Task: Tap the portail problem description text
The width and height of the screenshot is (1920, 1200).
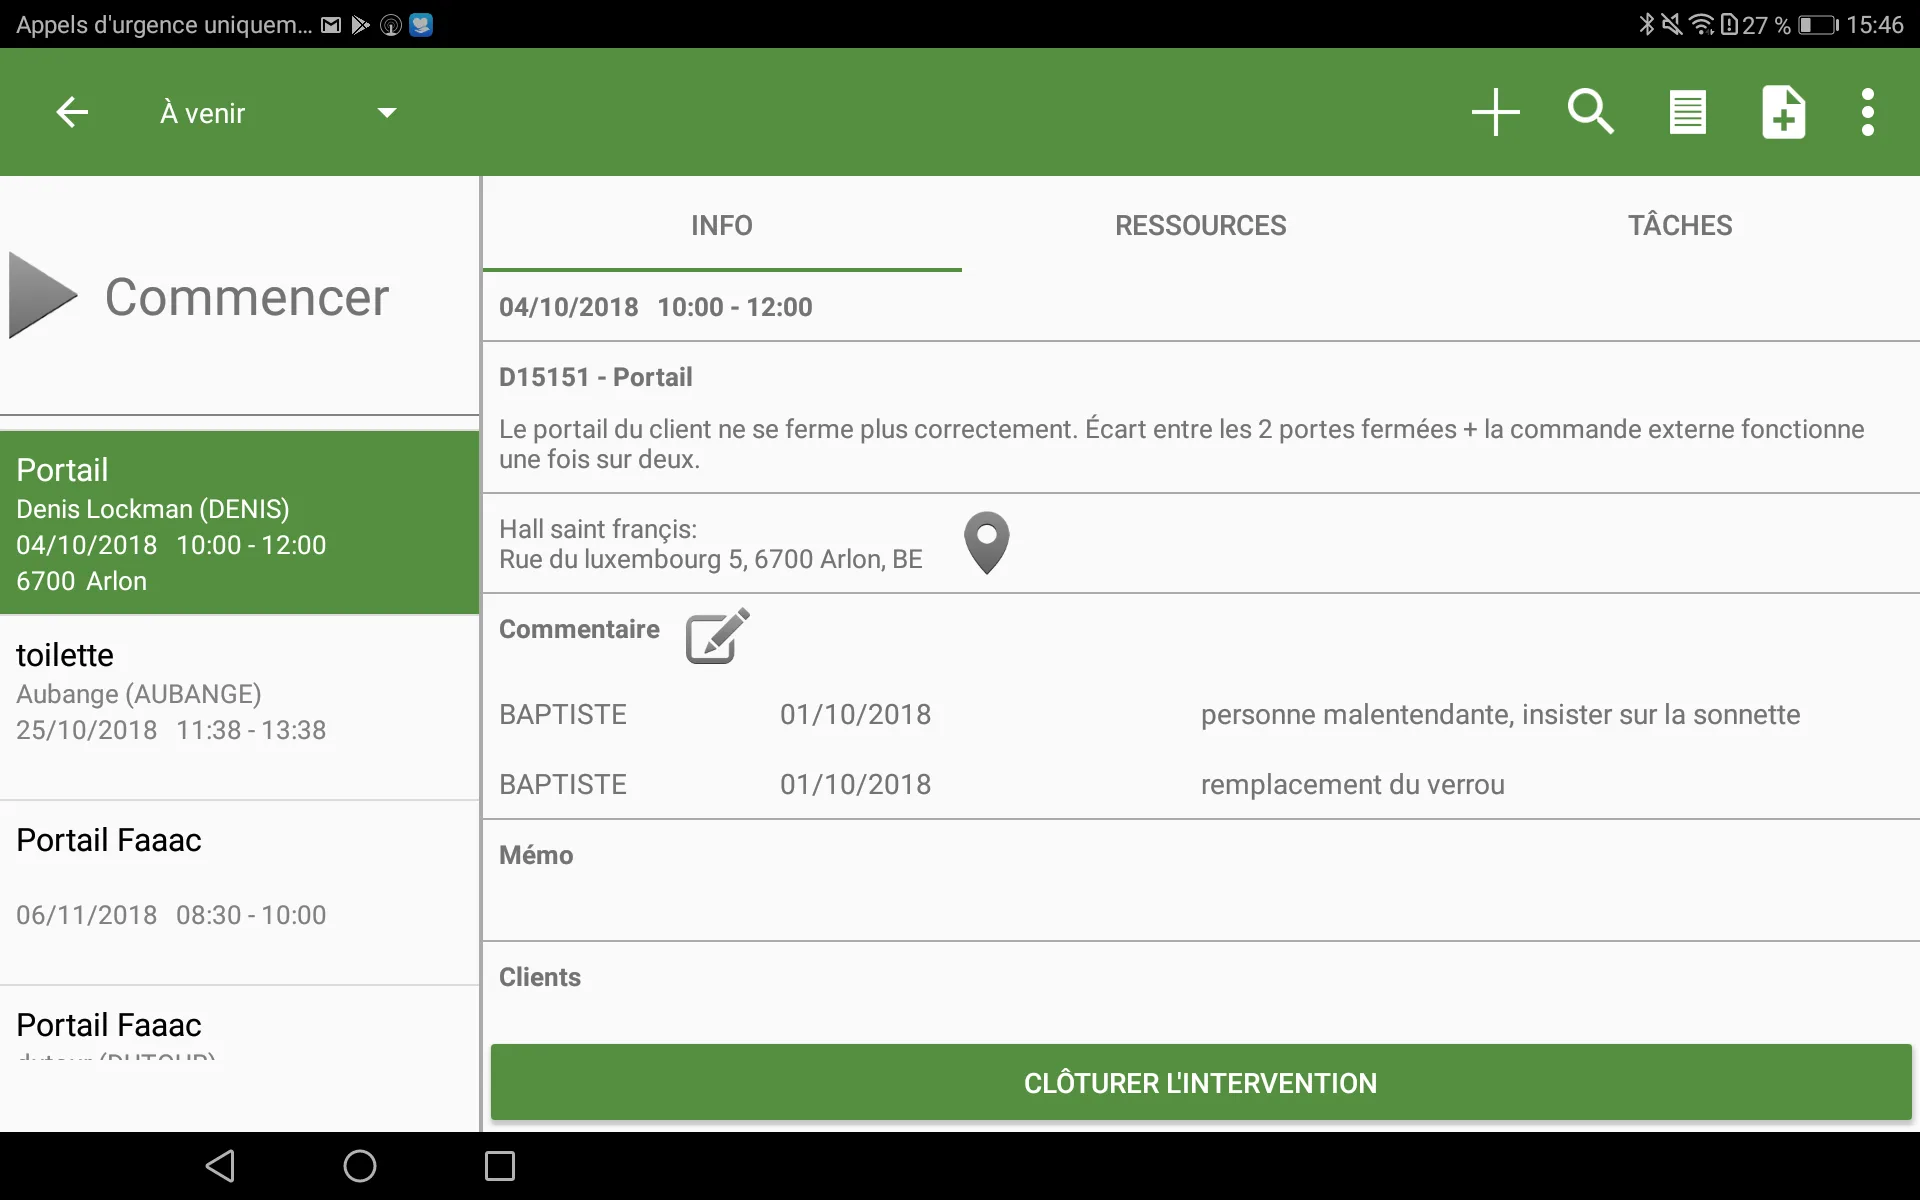Action: click(x=1182, y=444)
